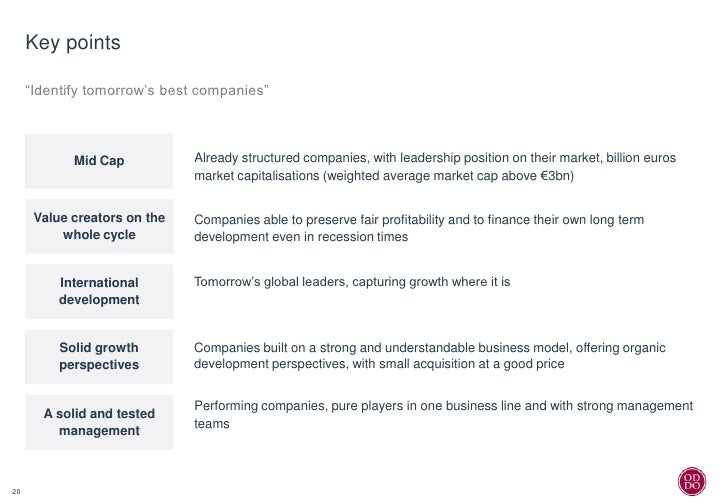Click the Identify tomorrow's best companies subtitle
Image resolution: width=728 pixels, height=504 pixels.
tap(147, 90)
